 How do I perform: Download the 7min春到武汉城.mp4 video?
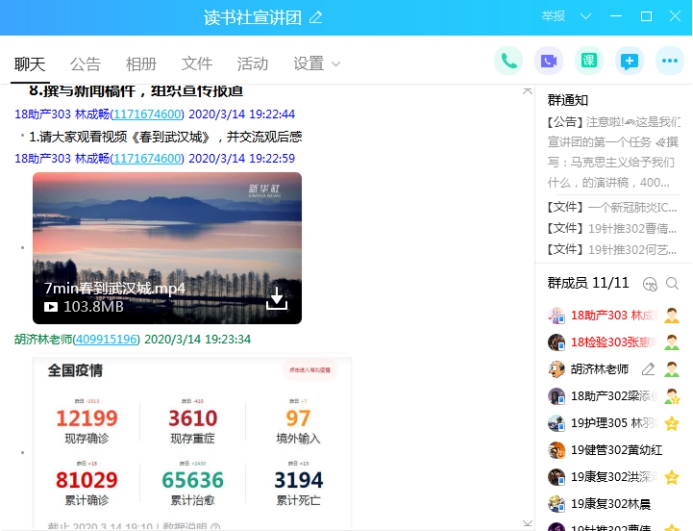pyautogui.click(x=277, y=299)
